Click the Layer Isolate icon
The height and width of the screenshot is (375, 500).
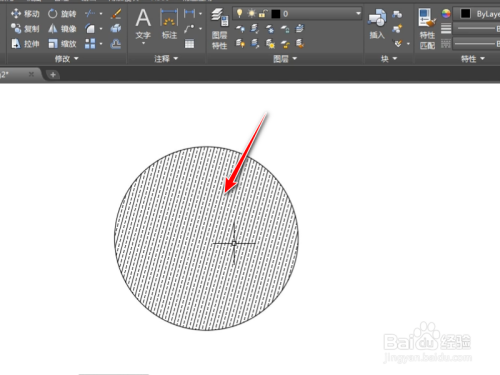pos(255,29)
